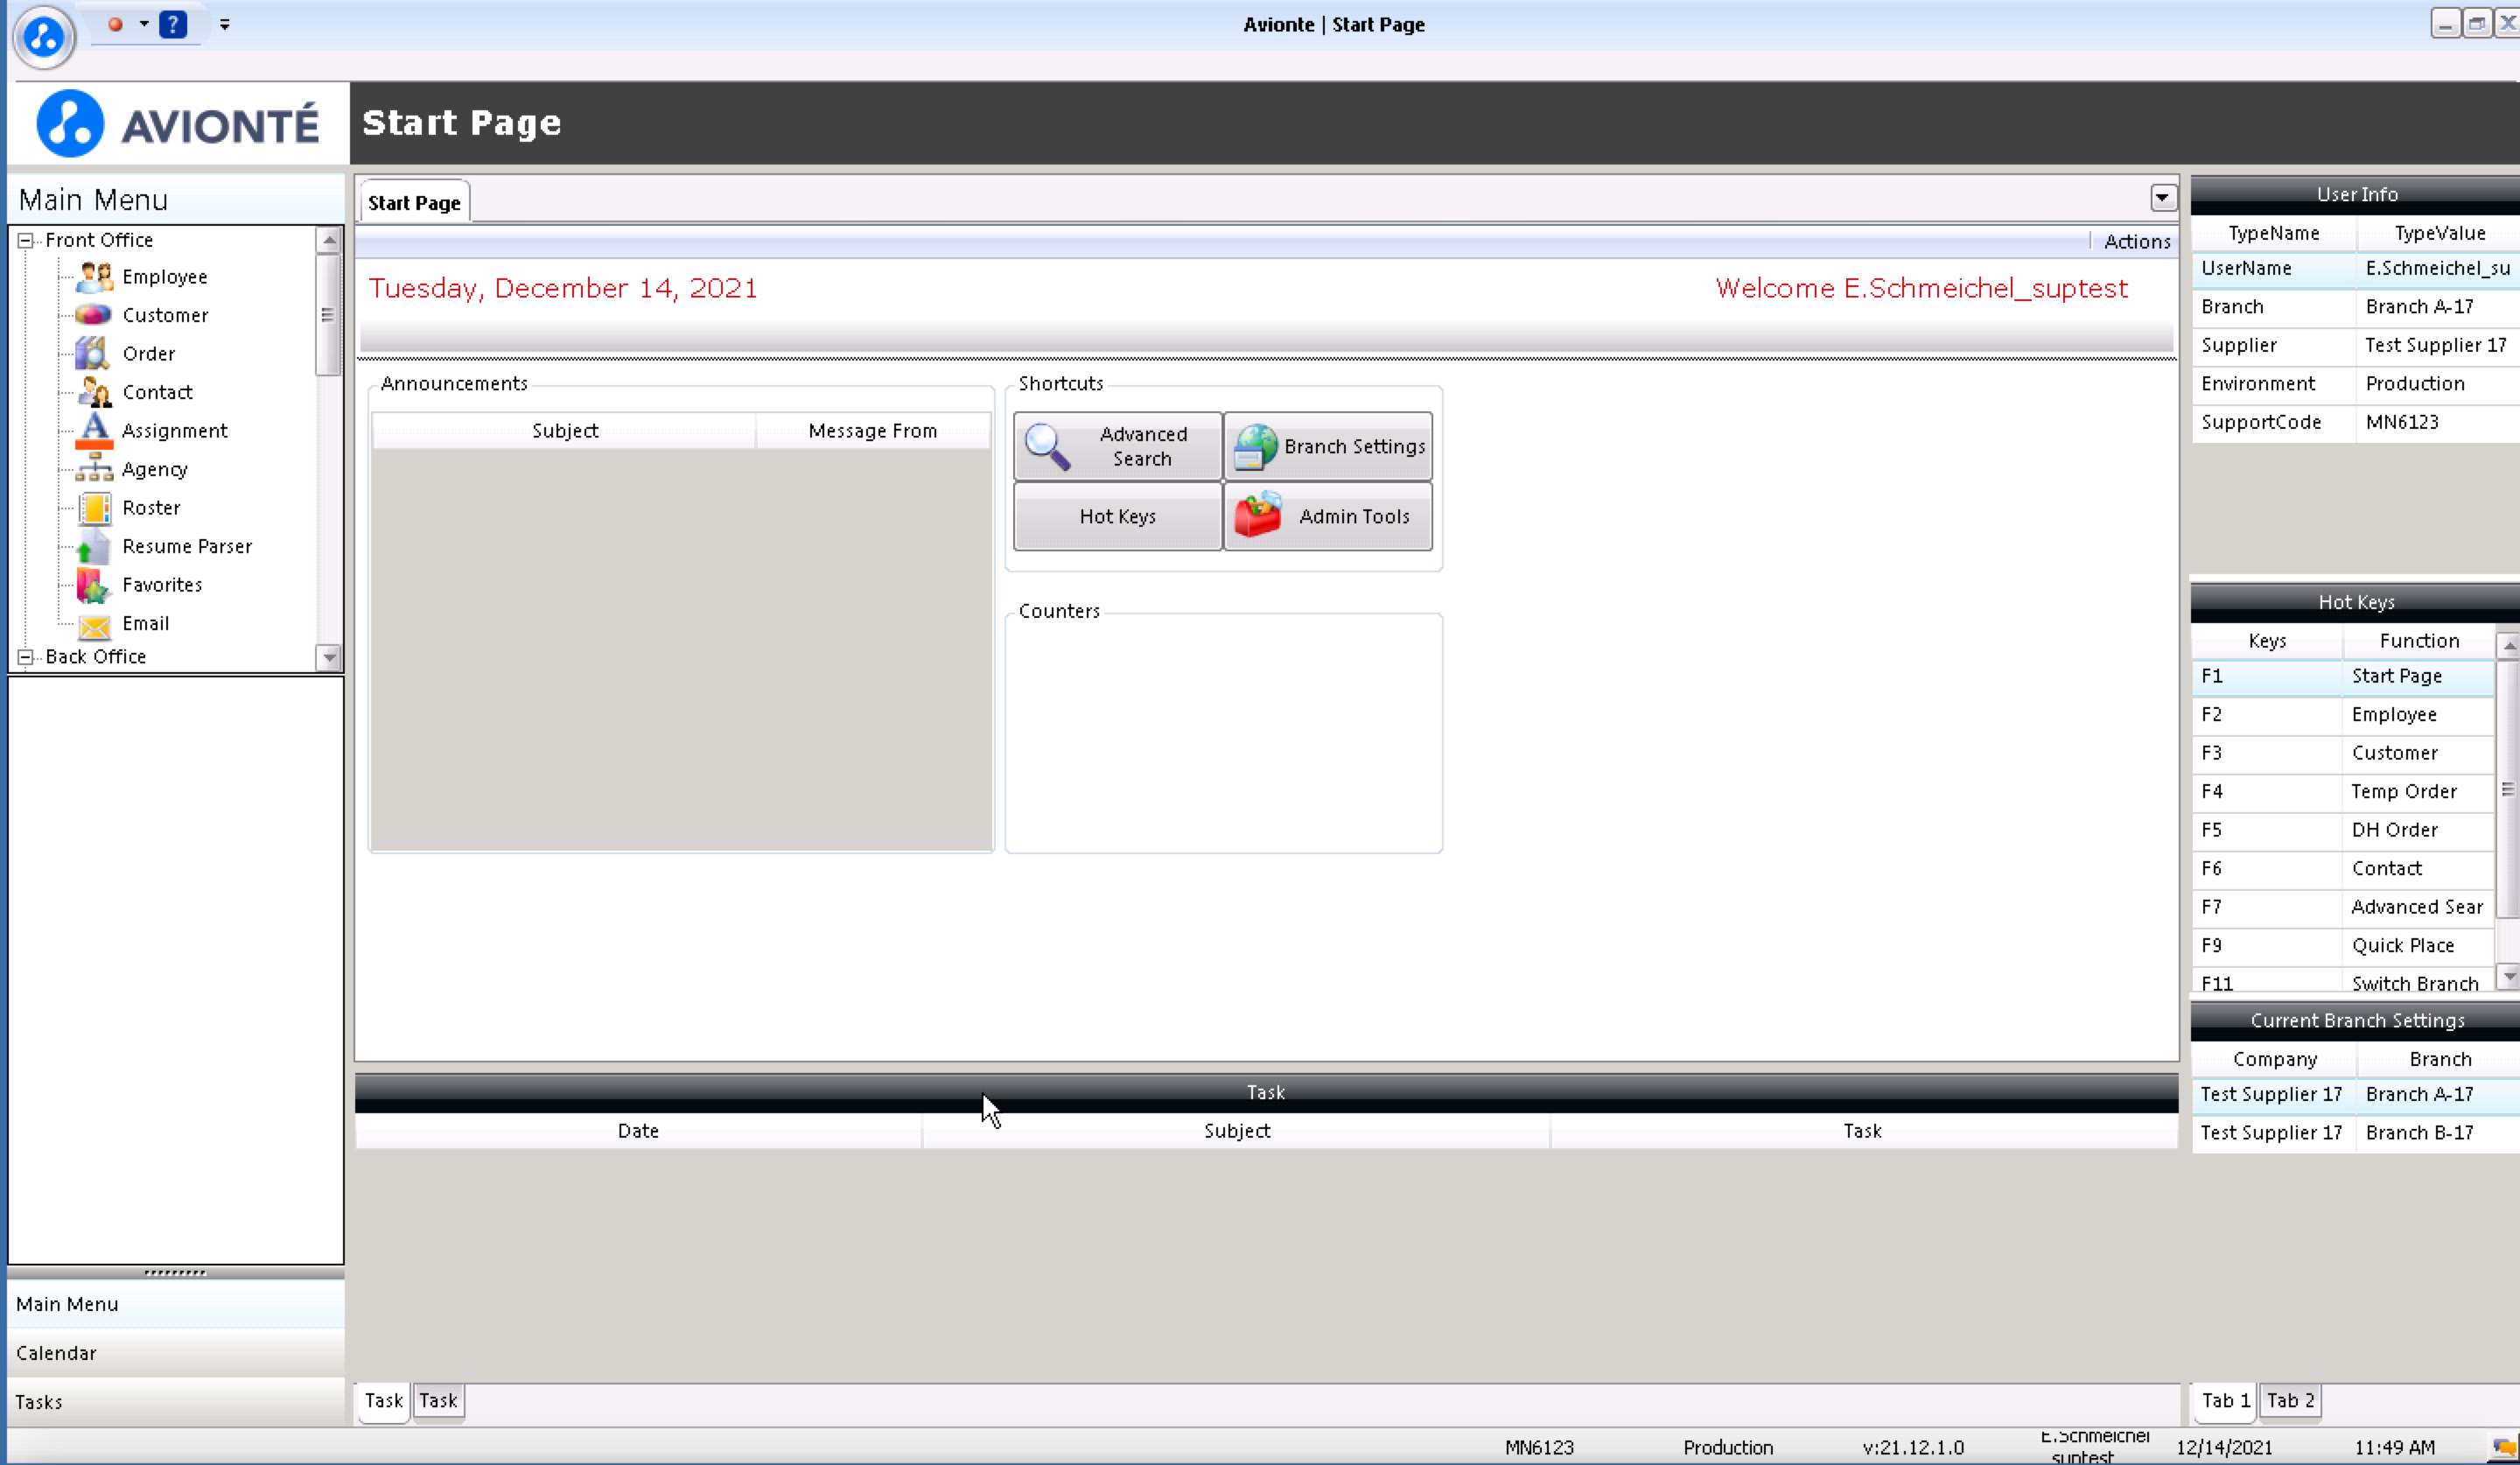The height and width of the screenshot is (1465, 2520).
Task: Open the Employee icon in Main Menu
Action: (94, 276)
